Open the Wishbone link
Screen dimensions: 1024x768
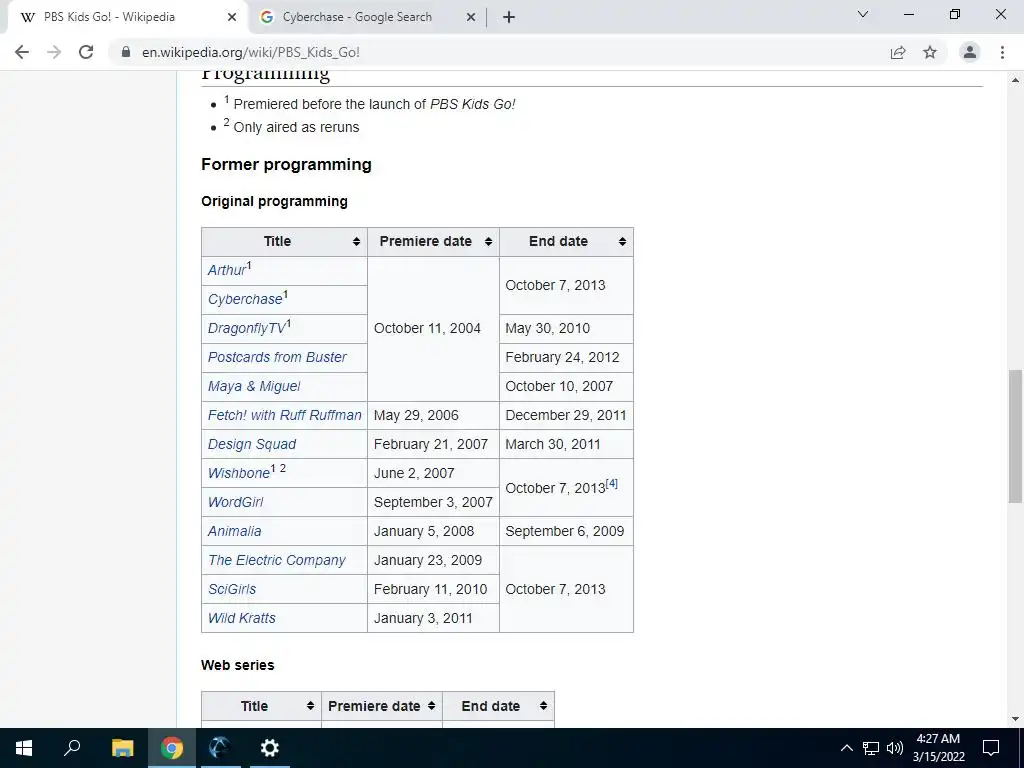tap(238, 473)
